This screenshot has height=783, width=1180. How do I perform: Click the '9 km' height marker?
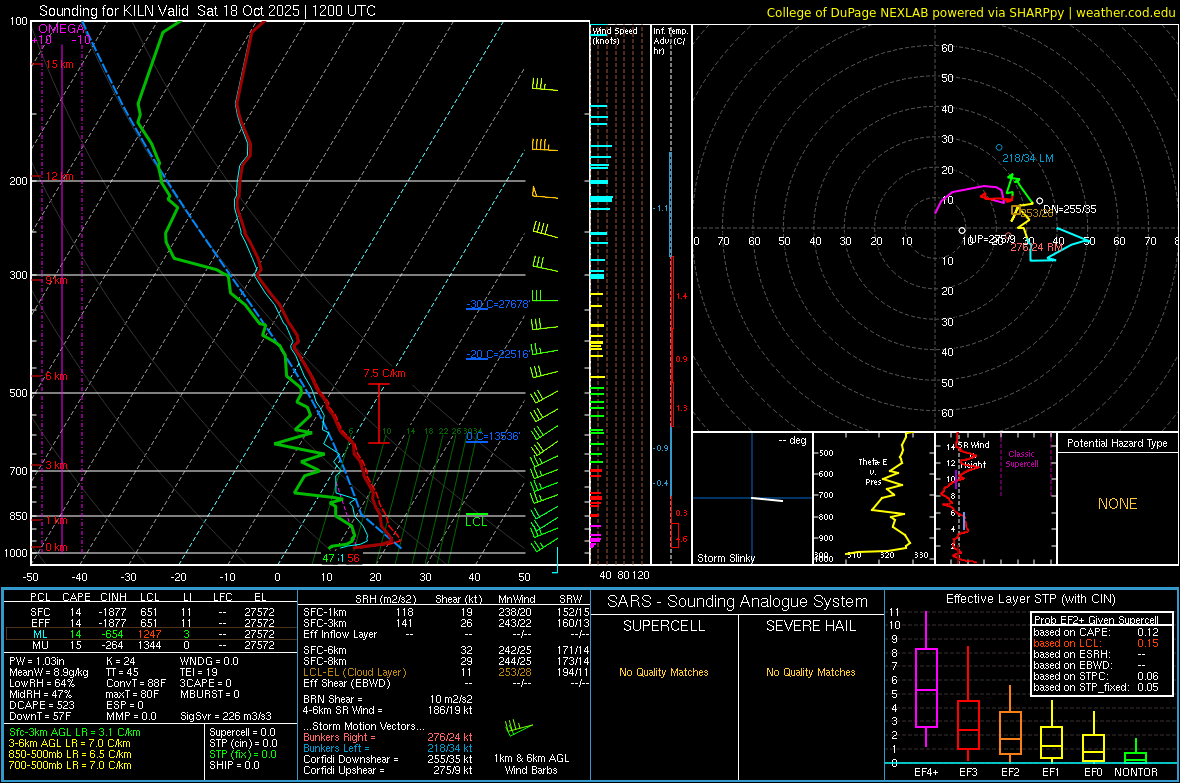coord(56,280)
